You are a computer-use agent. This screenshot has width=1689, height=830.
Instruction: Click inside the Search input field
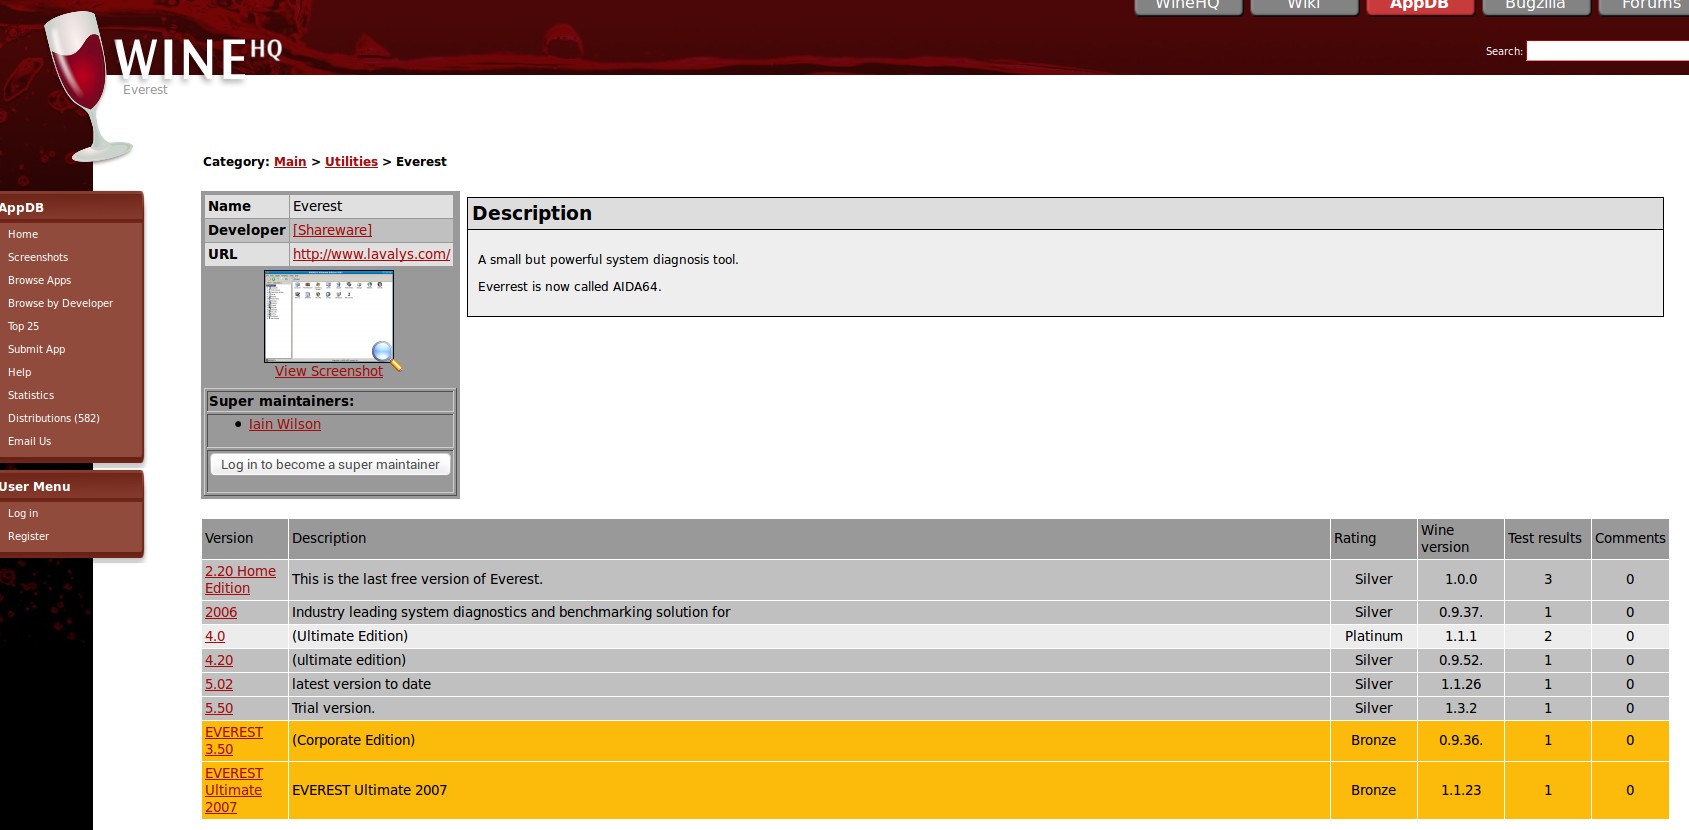coord(1606,51)
